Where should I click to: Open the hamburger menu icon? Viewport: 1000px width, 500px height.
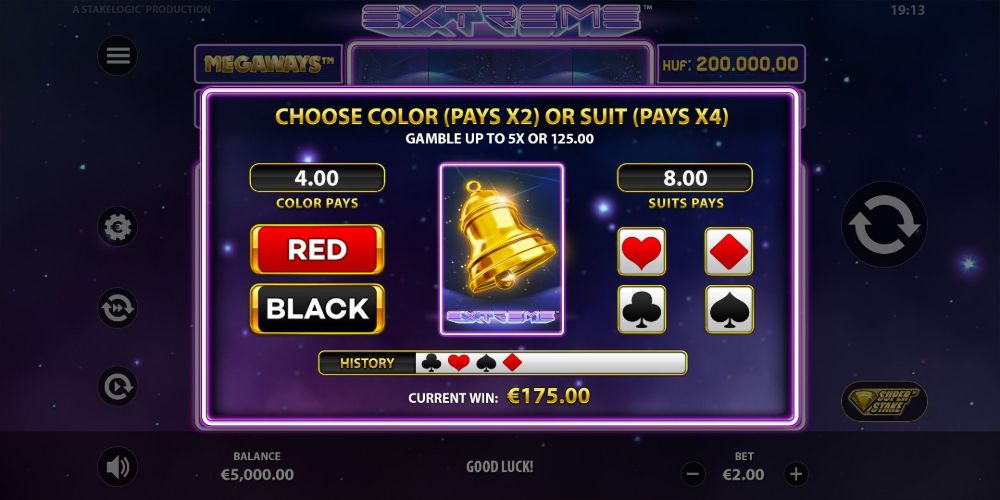(117, 55)
